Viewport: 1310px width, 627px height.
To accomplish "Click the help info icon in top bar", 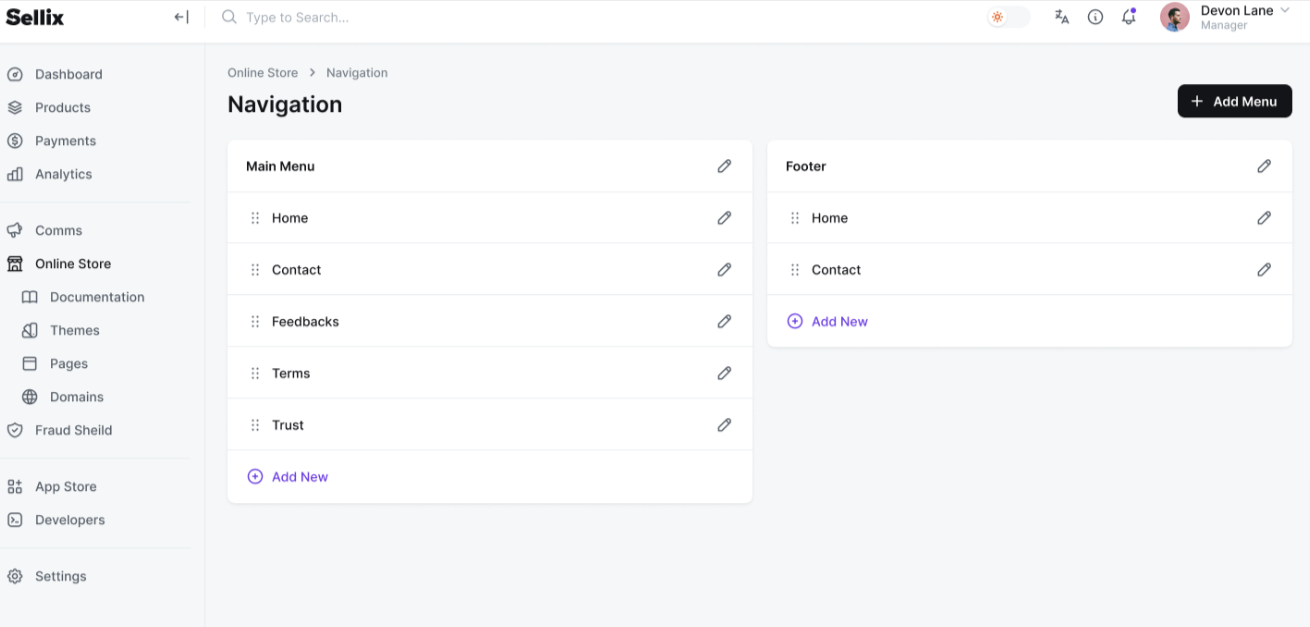I will 1095,17.
